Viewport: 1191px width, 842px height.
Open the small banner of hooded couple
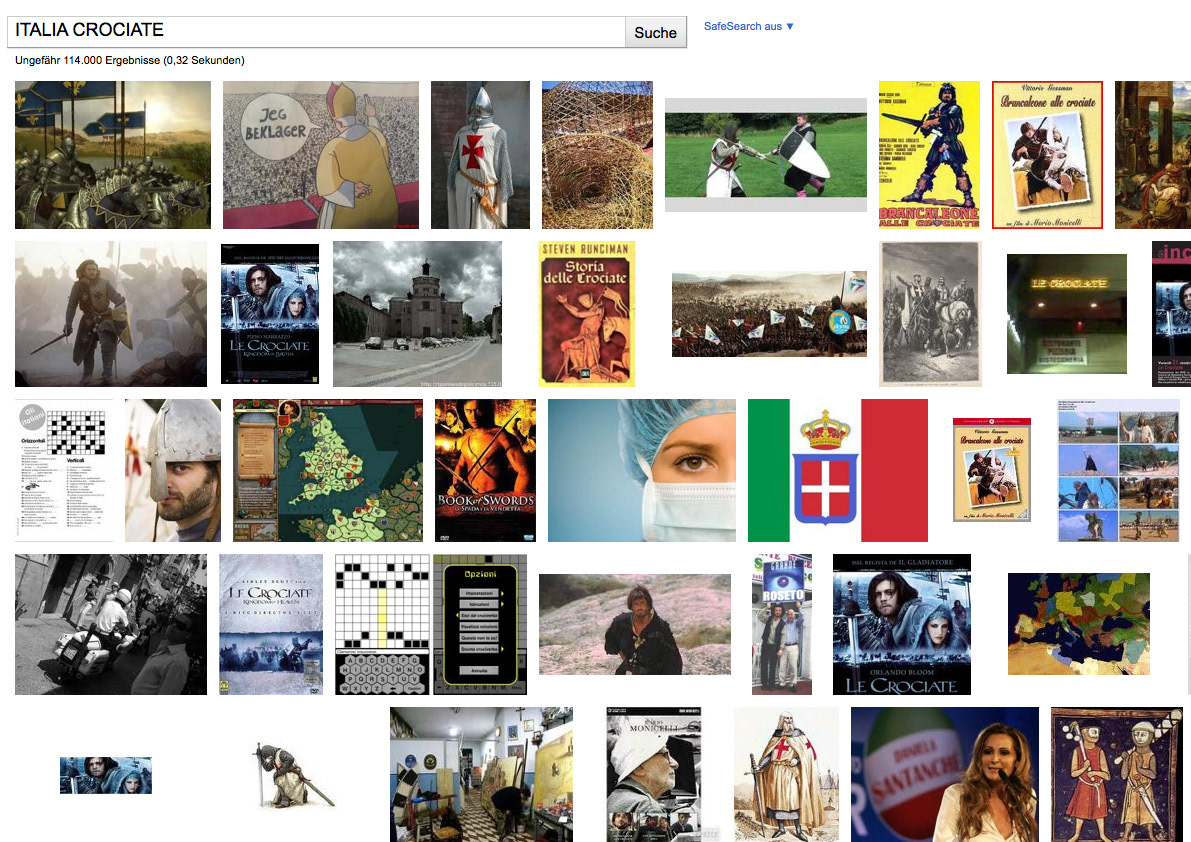tap(106, 775)
